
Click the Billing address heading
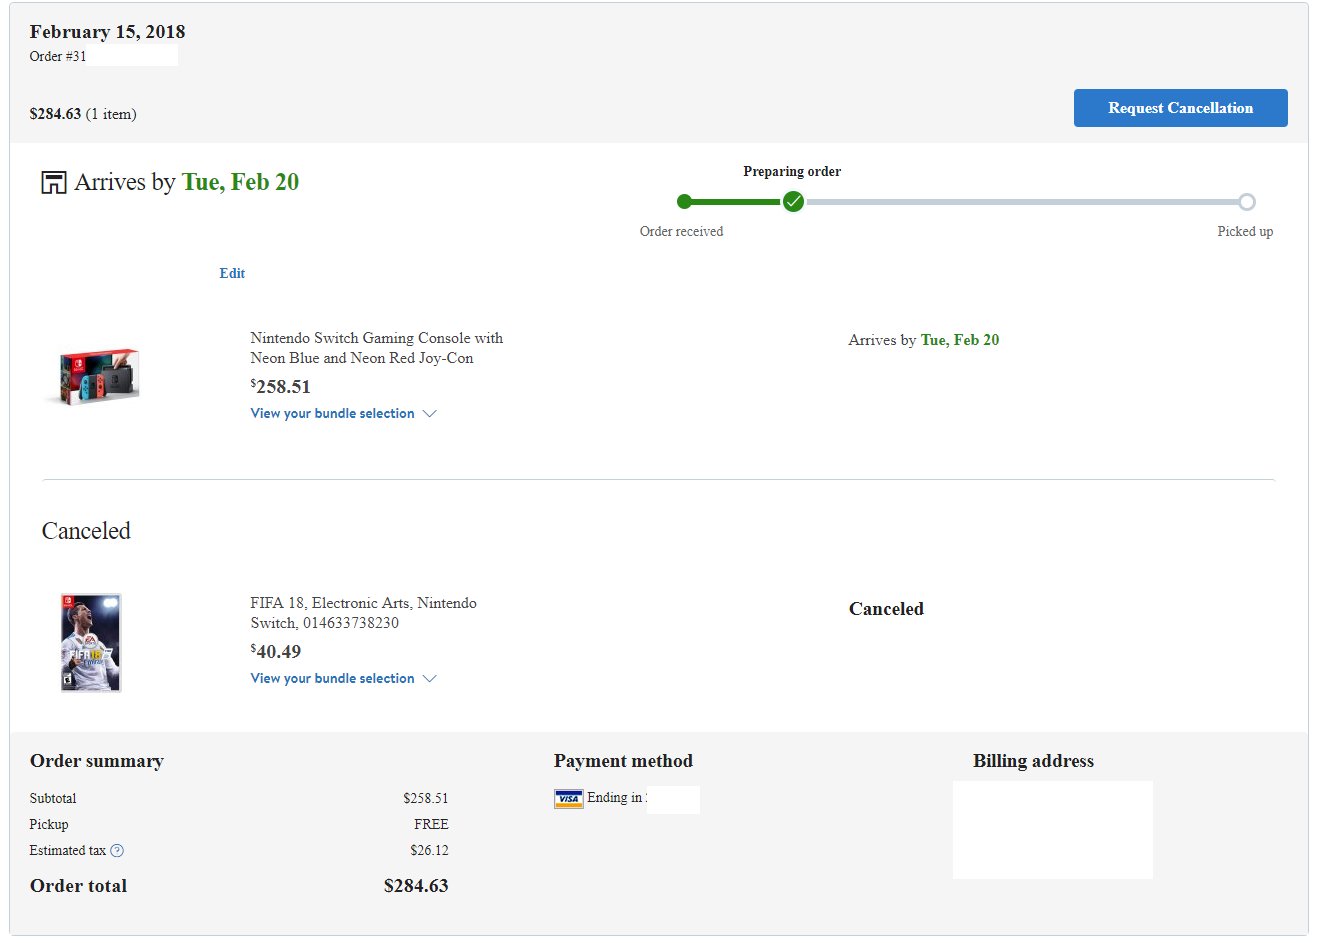(1033, 761)
